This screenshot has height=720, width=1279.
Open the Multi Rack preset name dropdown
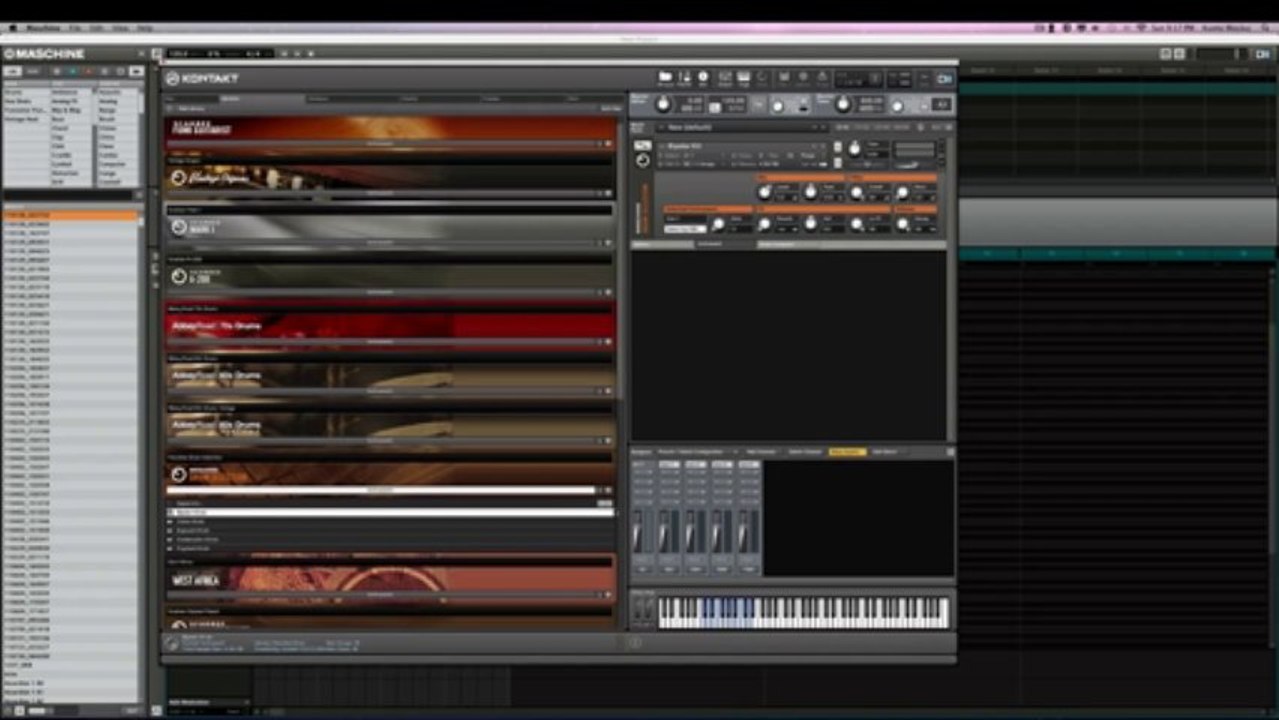[x=740, y=127]
